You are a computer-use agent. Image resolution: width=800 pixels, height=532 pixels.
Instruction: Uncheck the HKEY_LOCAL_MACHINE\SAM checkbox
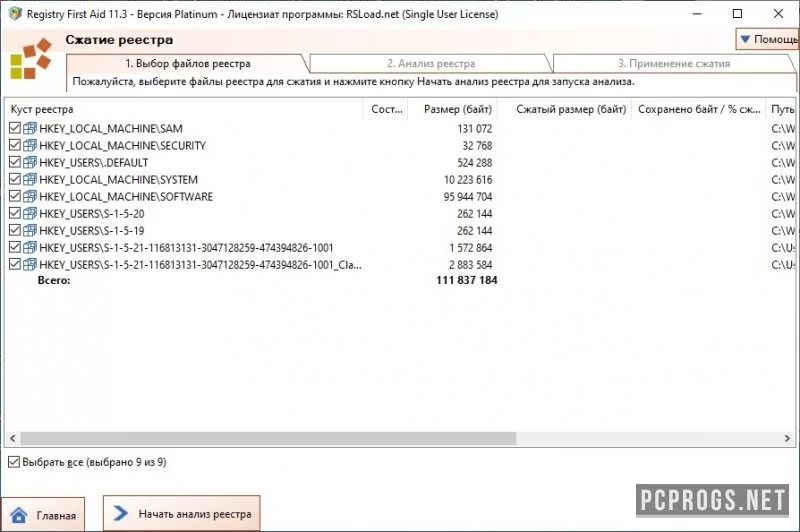[x=15, y=128]
